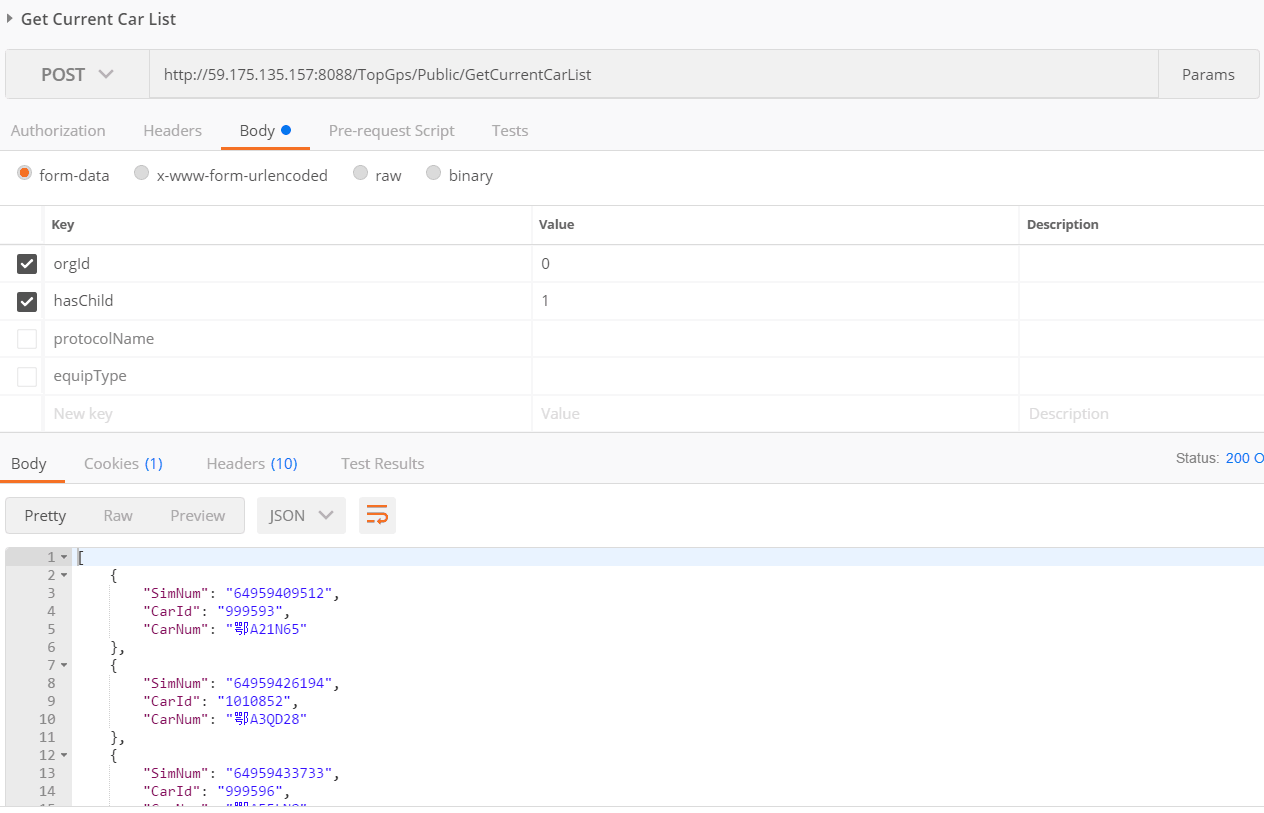1264x813 pixels.
Task: Click the wrap lines icon in response toolbar
Action: (x=377, y=515)
